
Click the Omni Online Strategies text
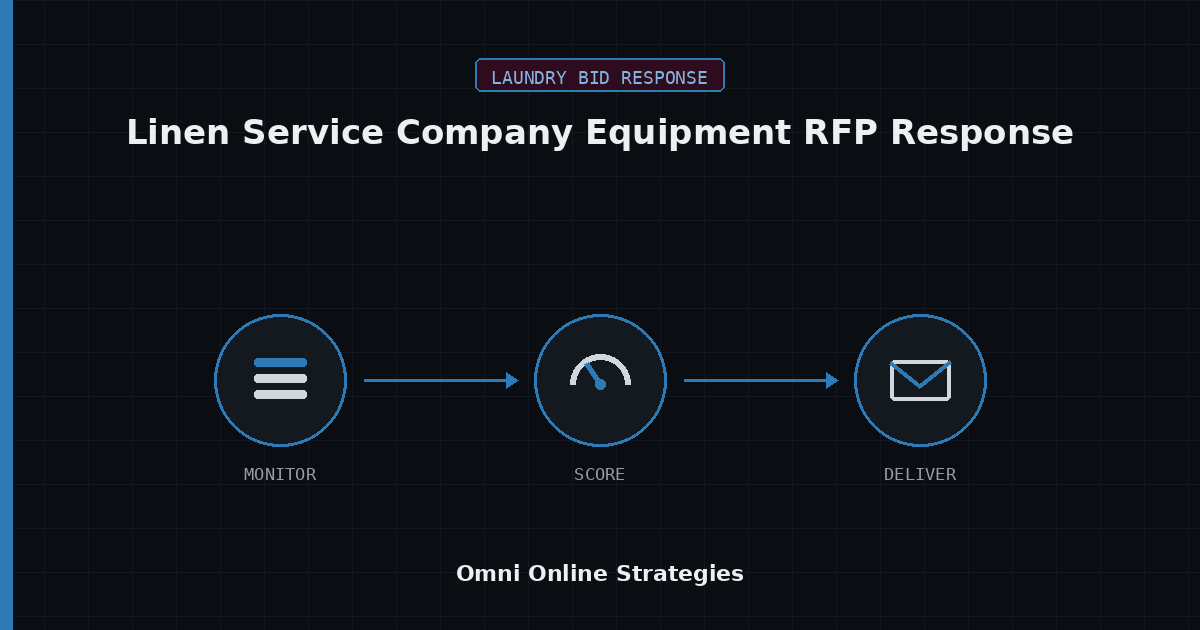coord(600,573)
